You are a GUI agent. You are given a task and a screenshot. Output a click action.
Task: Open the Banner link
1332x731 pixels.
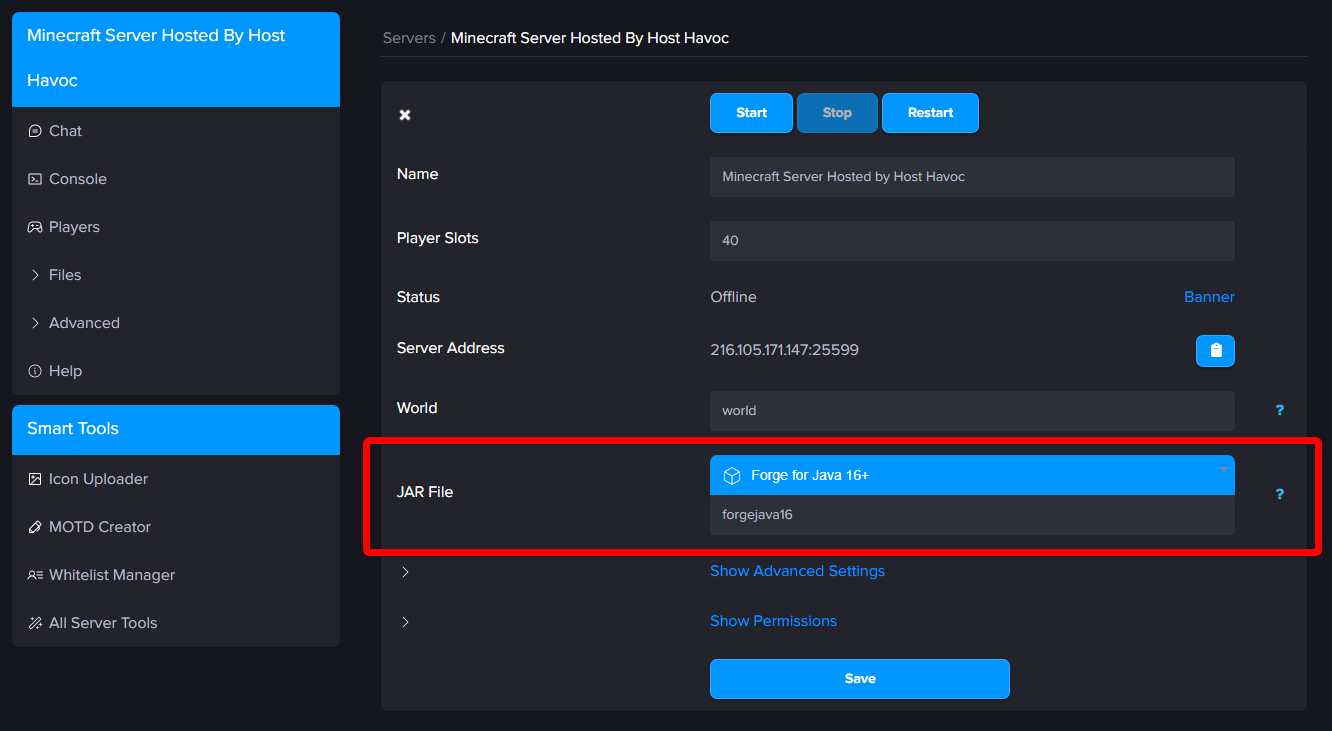point(1209,297)
